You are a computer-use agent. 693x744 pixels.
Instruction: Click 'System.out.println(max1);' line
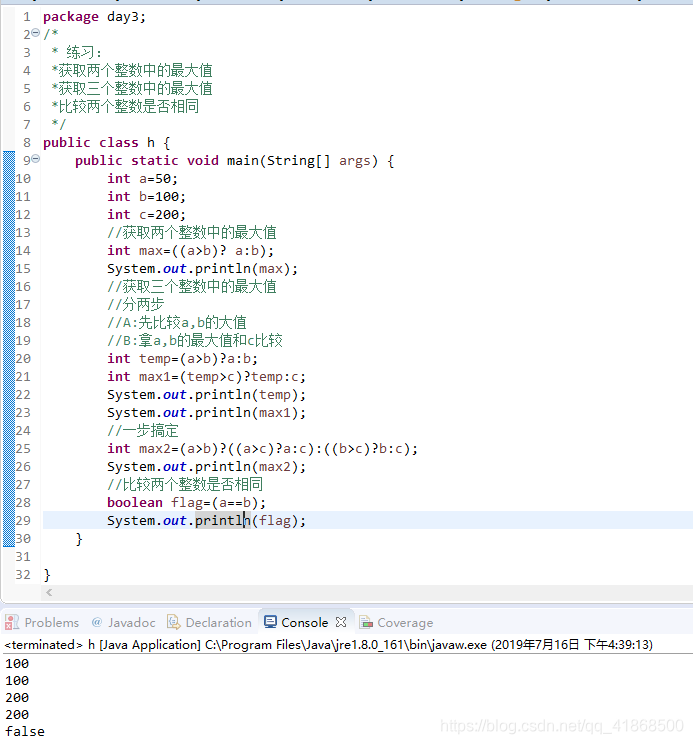tap(206, 413)
